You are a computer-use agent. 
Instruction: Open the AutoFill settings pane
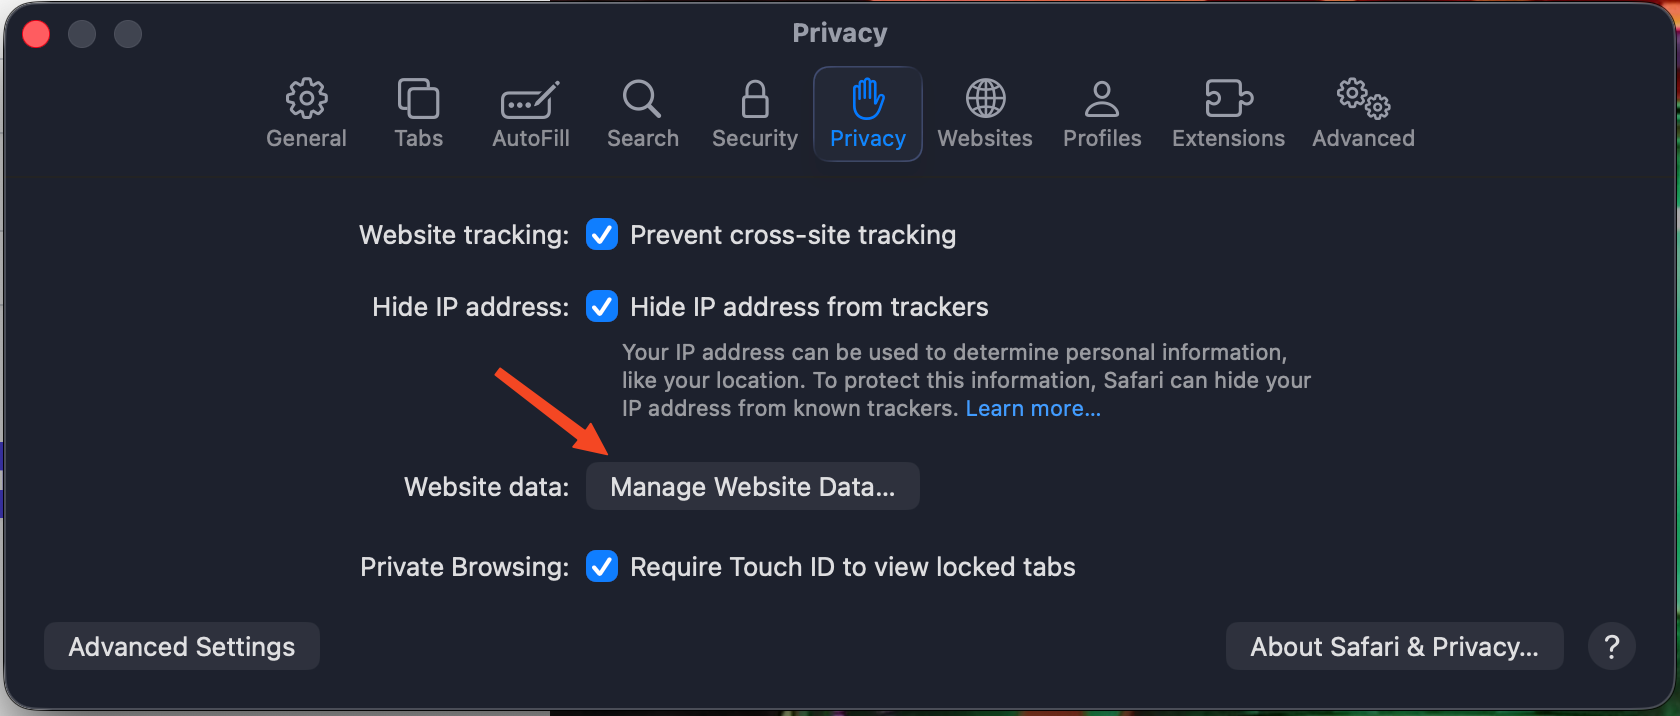(x=530, y=101)
